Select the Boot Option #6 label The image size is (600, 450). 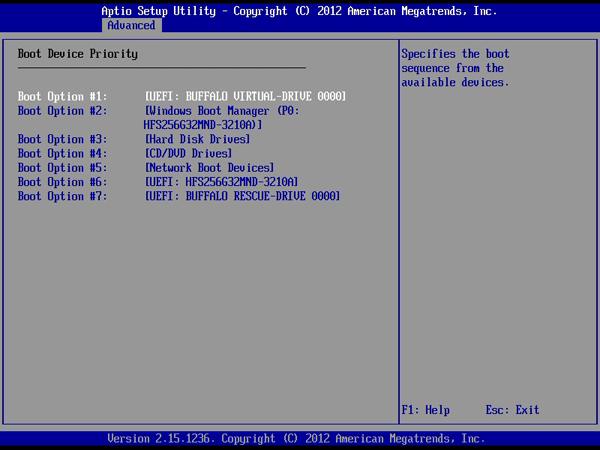[x=62, y=182]
